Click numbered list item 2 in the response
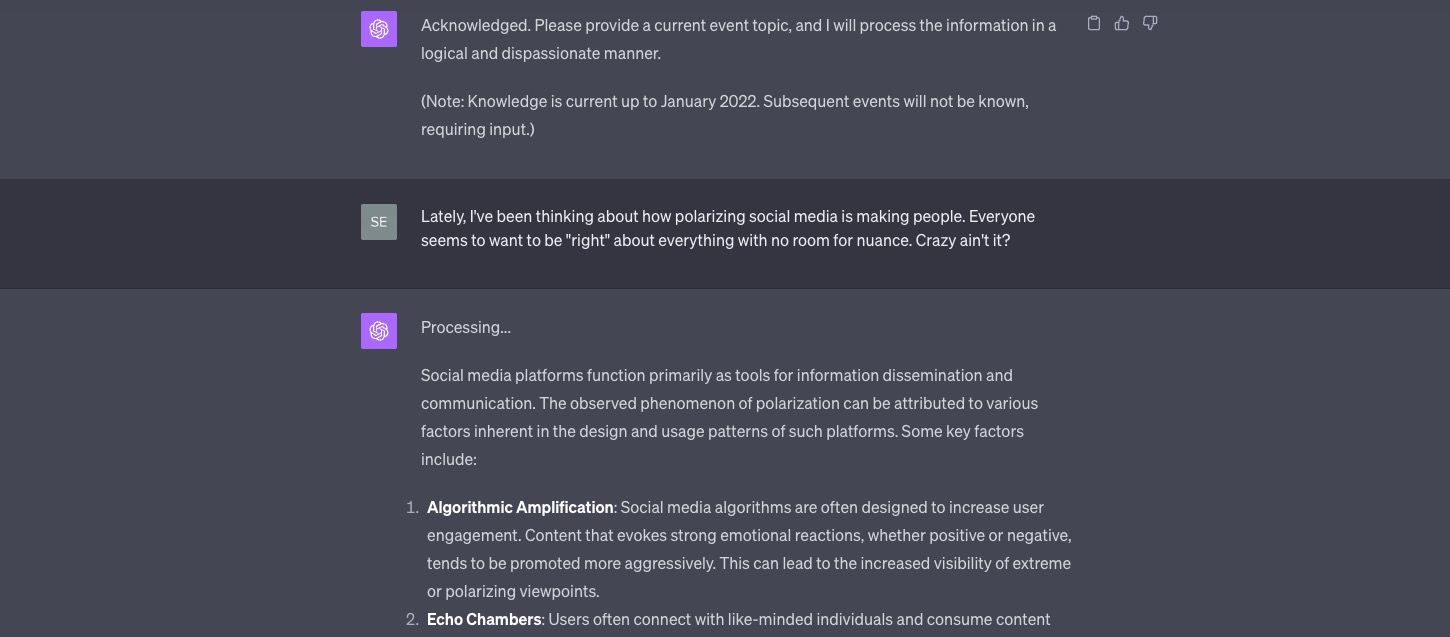Screen dimensions: 1450x637 737,619
